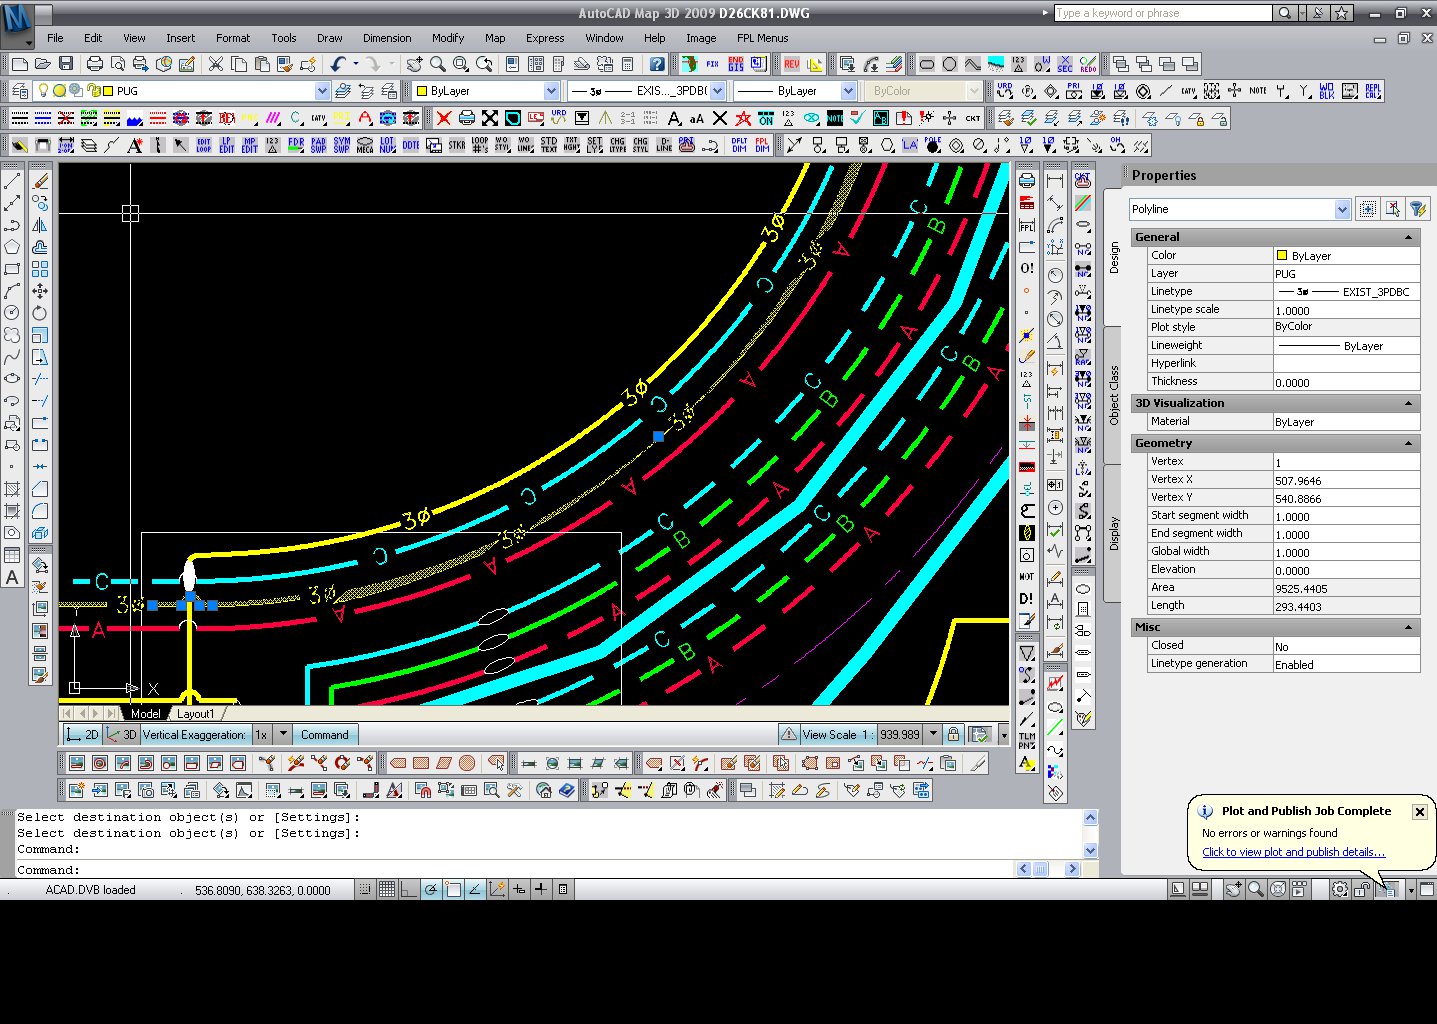Click the Plot printer icon in the standard toolbar
The image size is (1437, 1024).
coord(95,64)
